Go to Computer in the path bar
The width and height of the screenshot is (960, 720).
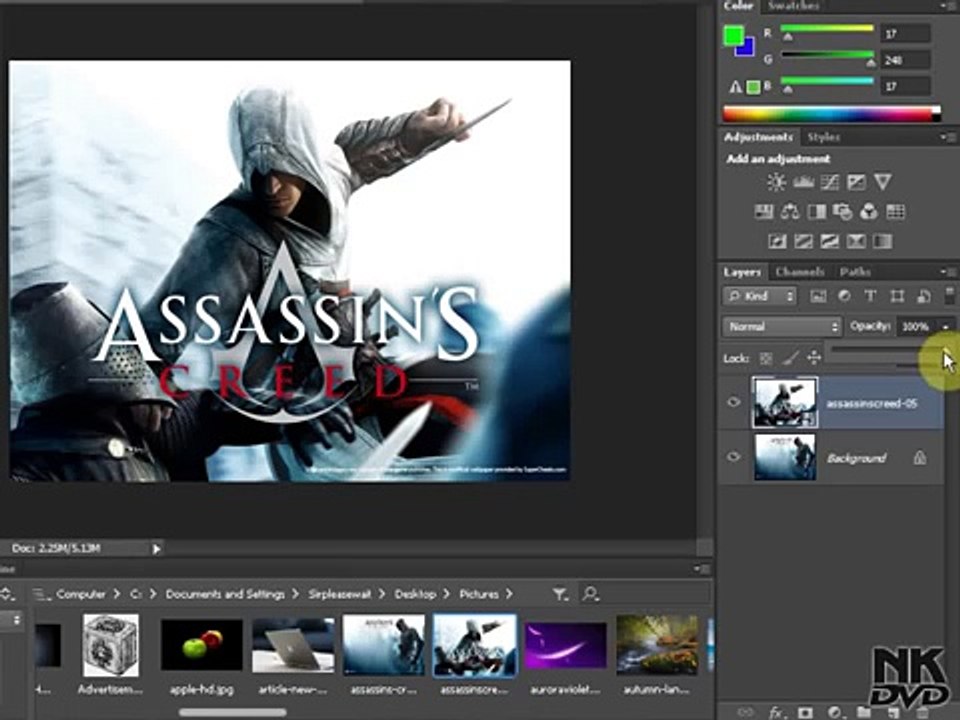(80, 594)
